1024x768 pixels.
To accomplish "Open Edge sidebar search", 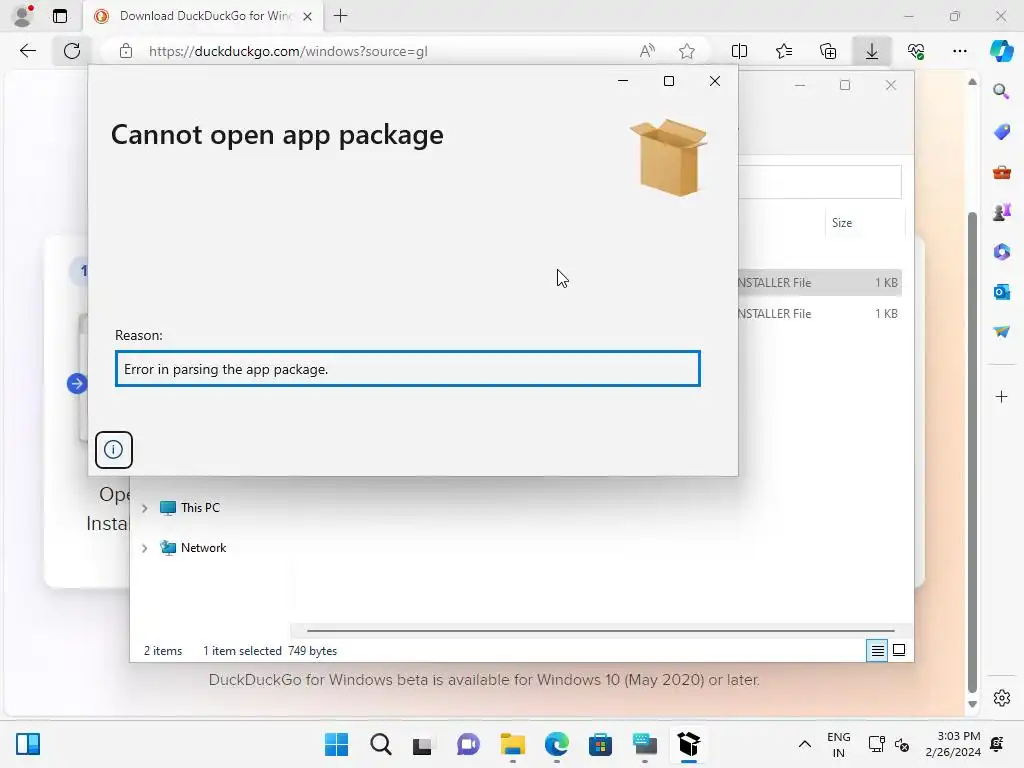I will (x=1001, y=91).
